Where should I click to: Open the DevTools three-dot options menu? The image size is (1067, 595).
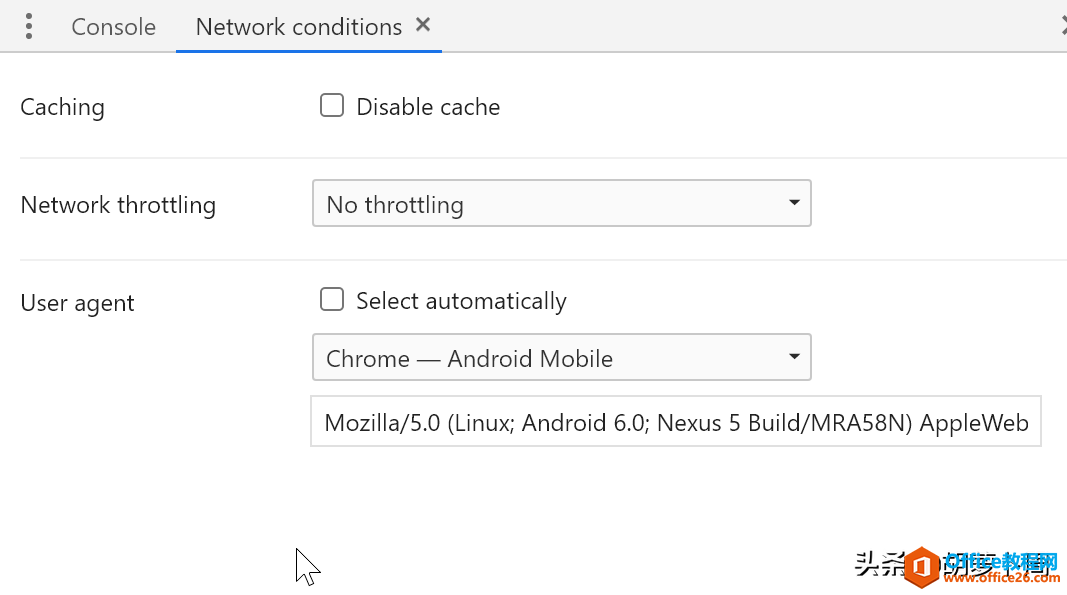pos(29,27)
